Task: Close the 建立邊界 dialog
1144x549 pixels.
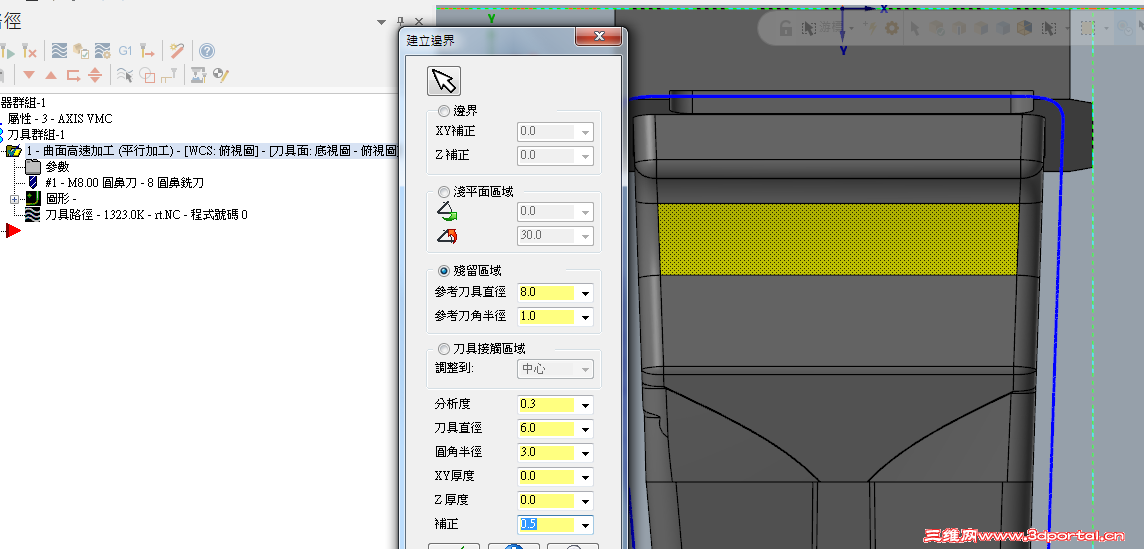Action: tap(599, 37)
